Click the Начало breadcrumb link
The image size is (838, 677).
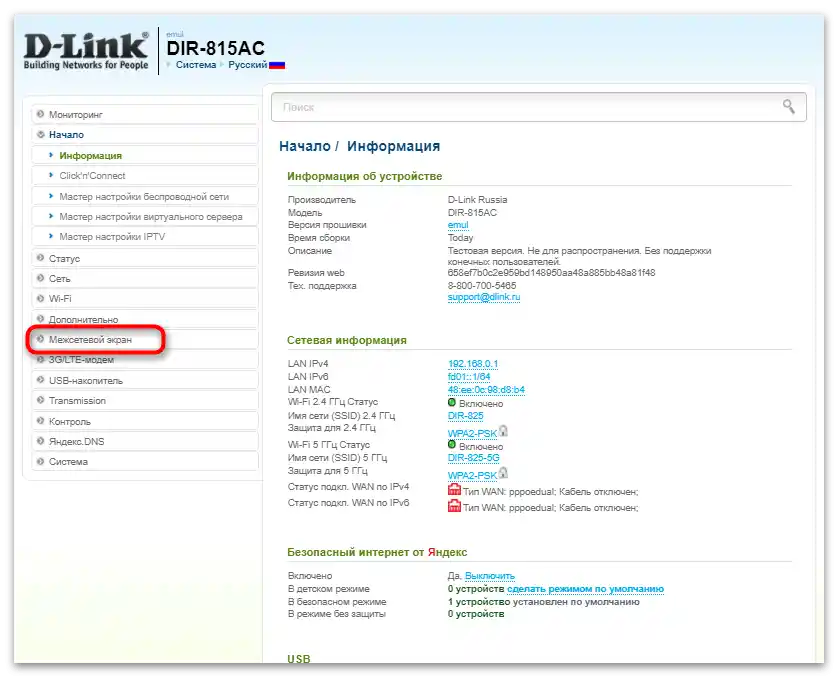[305, 146]
